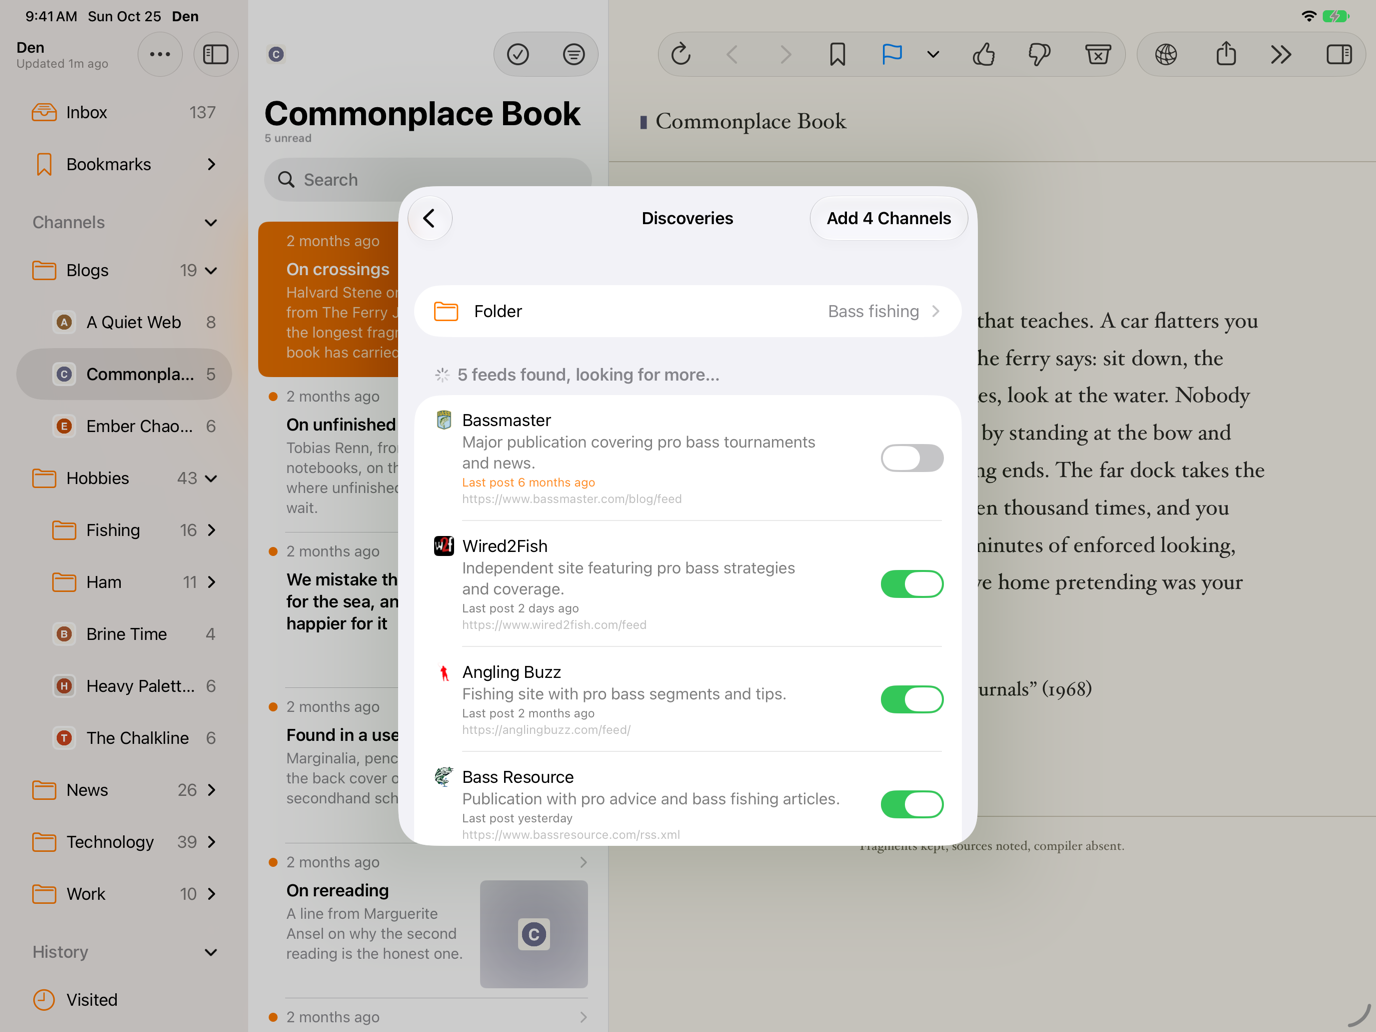Open the Brine Time channel
The width and height of the screenshot is (1376, 1032).
[124, 634]
